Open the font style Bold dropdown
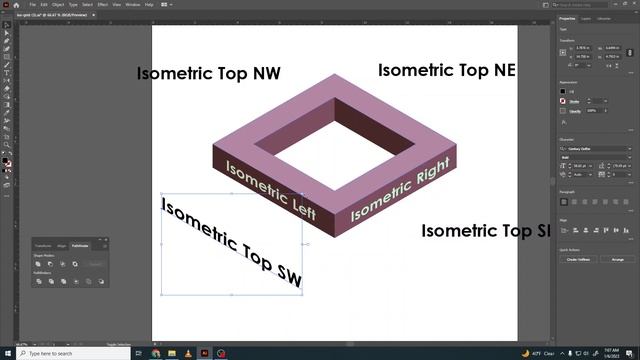The image size is (640, 360). tap(630, 157)
